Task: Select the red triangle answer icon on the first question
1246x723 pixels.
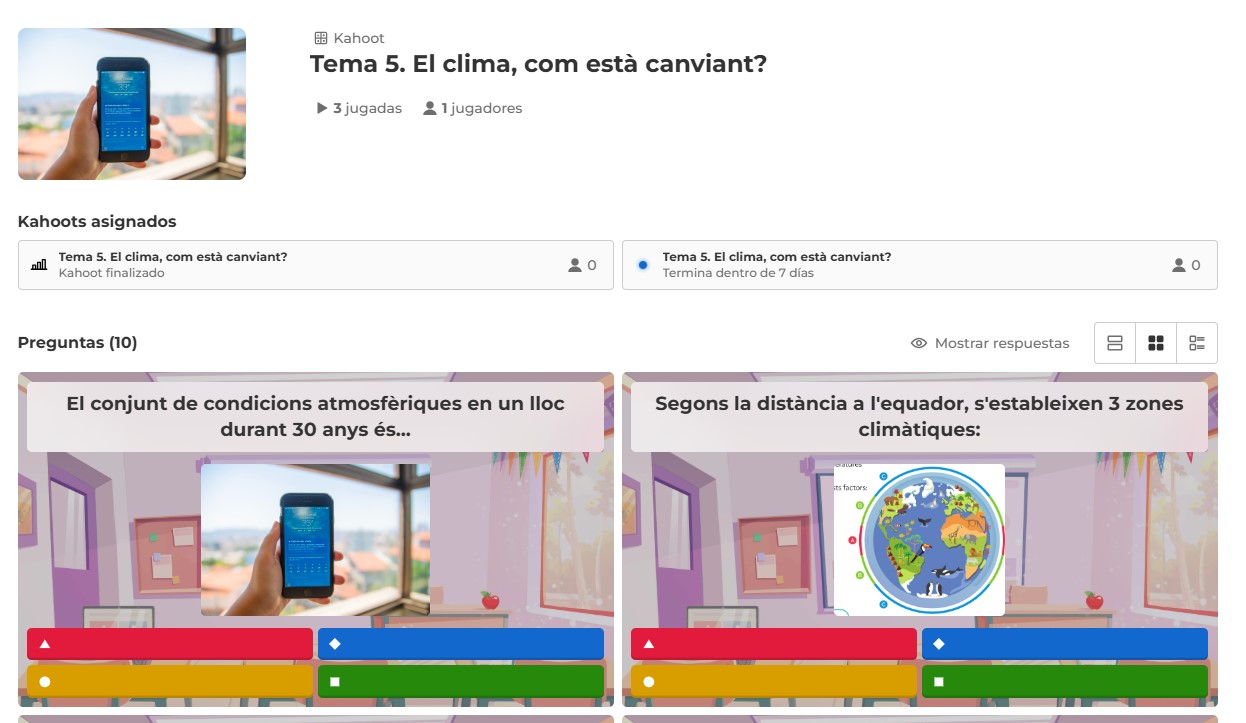Action: tap(44, 643)
